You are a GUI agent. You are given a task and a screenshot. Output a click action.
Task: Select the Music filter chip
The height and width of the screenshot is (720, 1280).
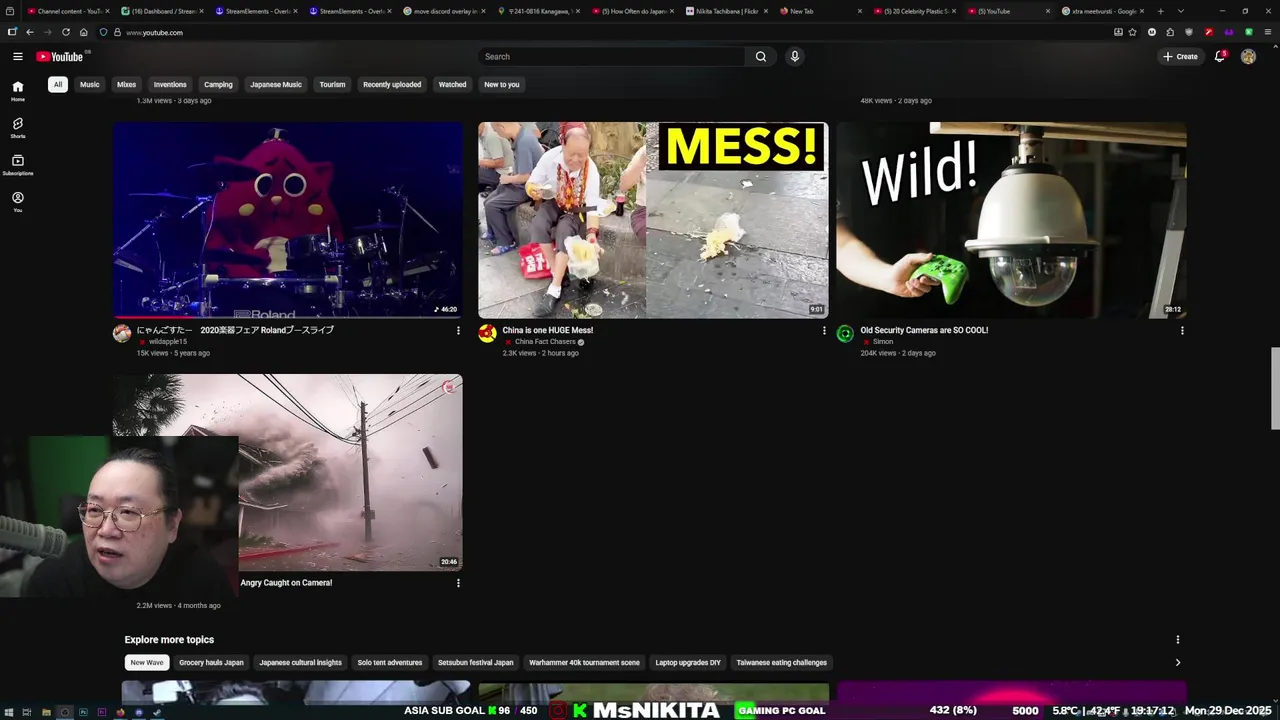[90, 85]
